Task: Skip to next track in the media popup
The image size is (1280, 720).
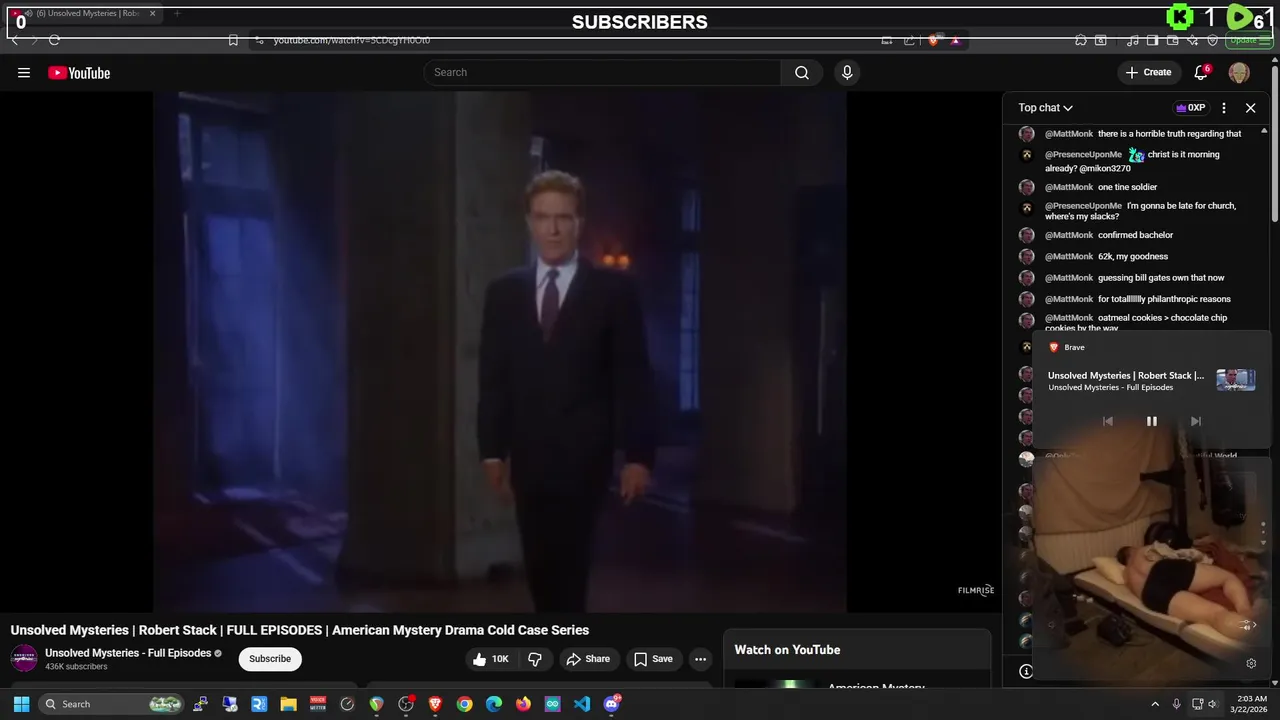Action: (x=1195, y=421)
